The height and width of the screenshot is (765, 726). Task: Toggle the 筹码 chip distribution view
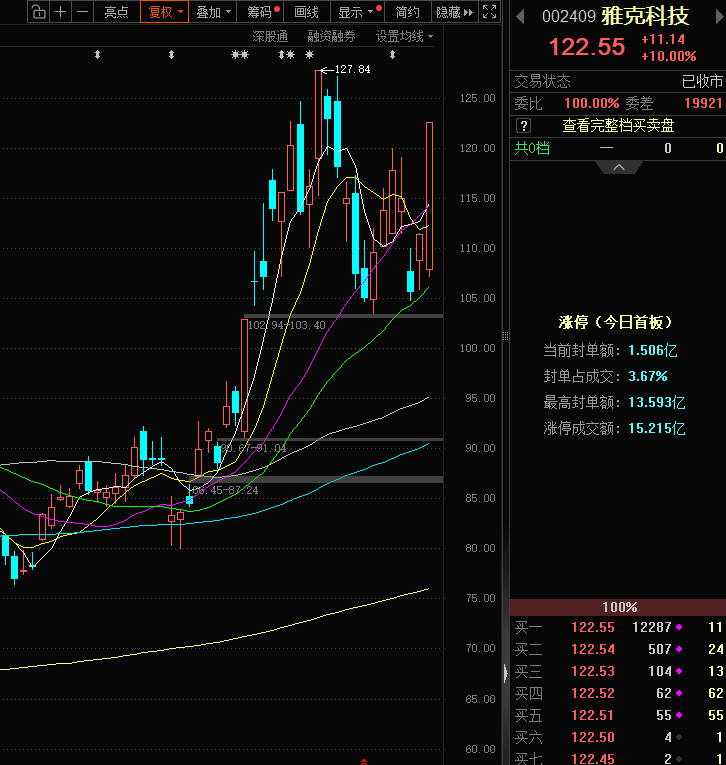[x=259, y=12]
